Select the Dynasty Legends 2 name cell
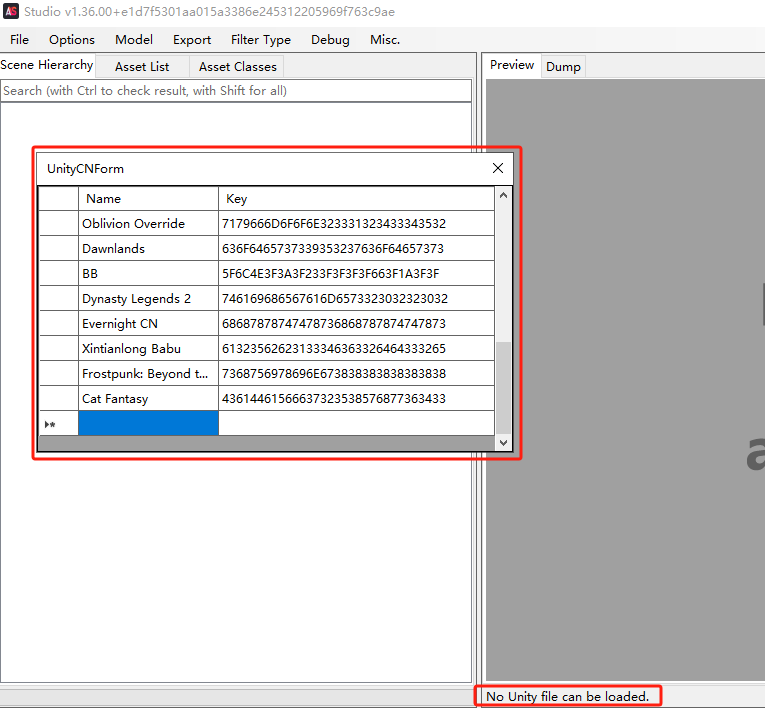 point(148,299)
